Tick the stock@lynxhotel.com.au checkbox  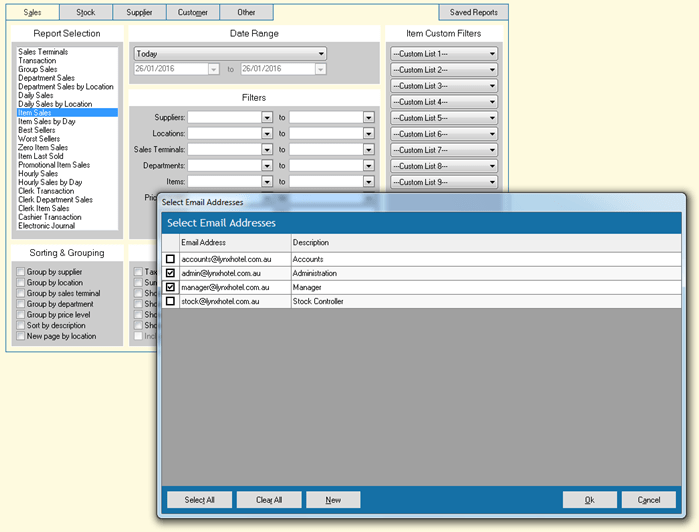170,301
